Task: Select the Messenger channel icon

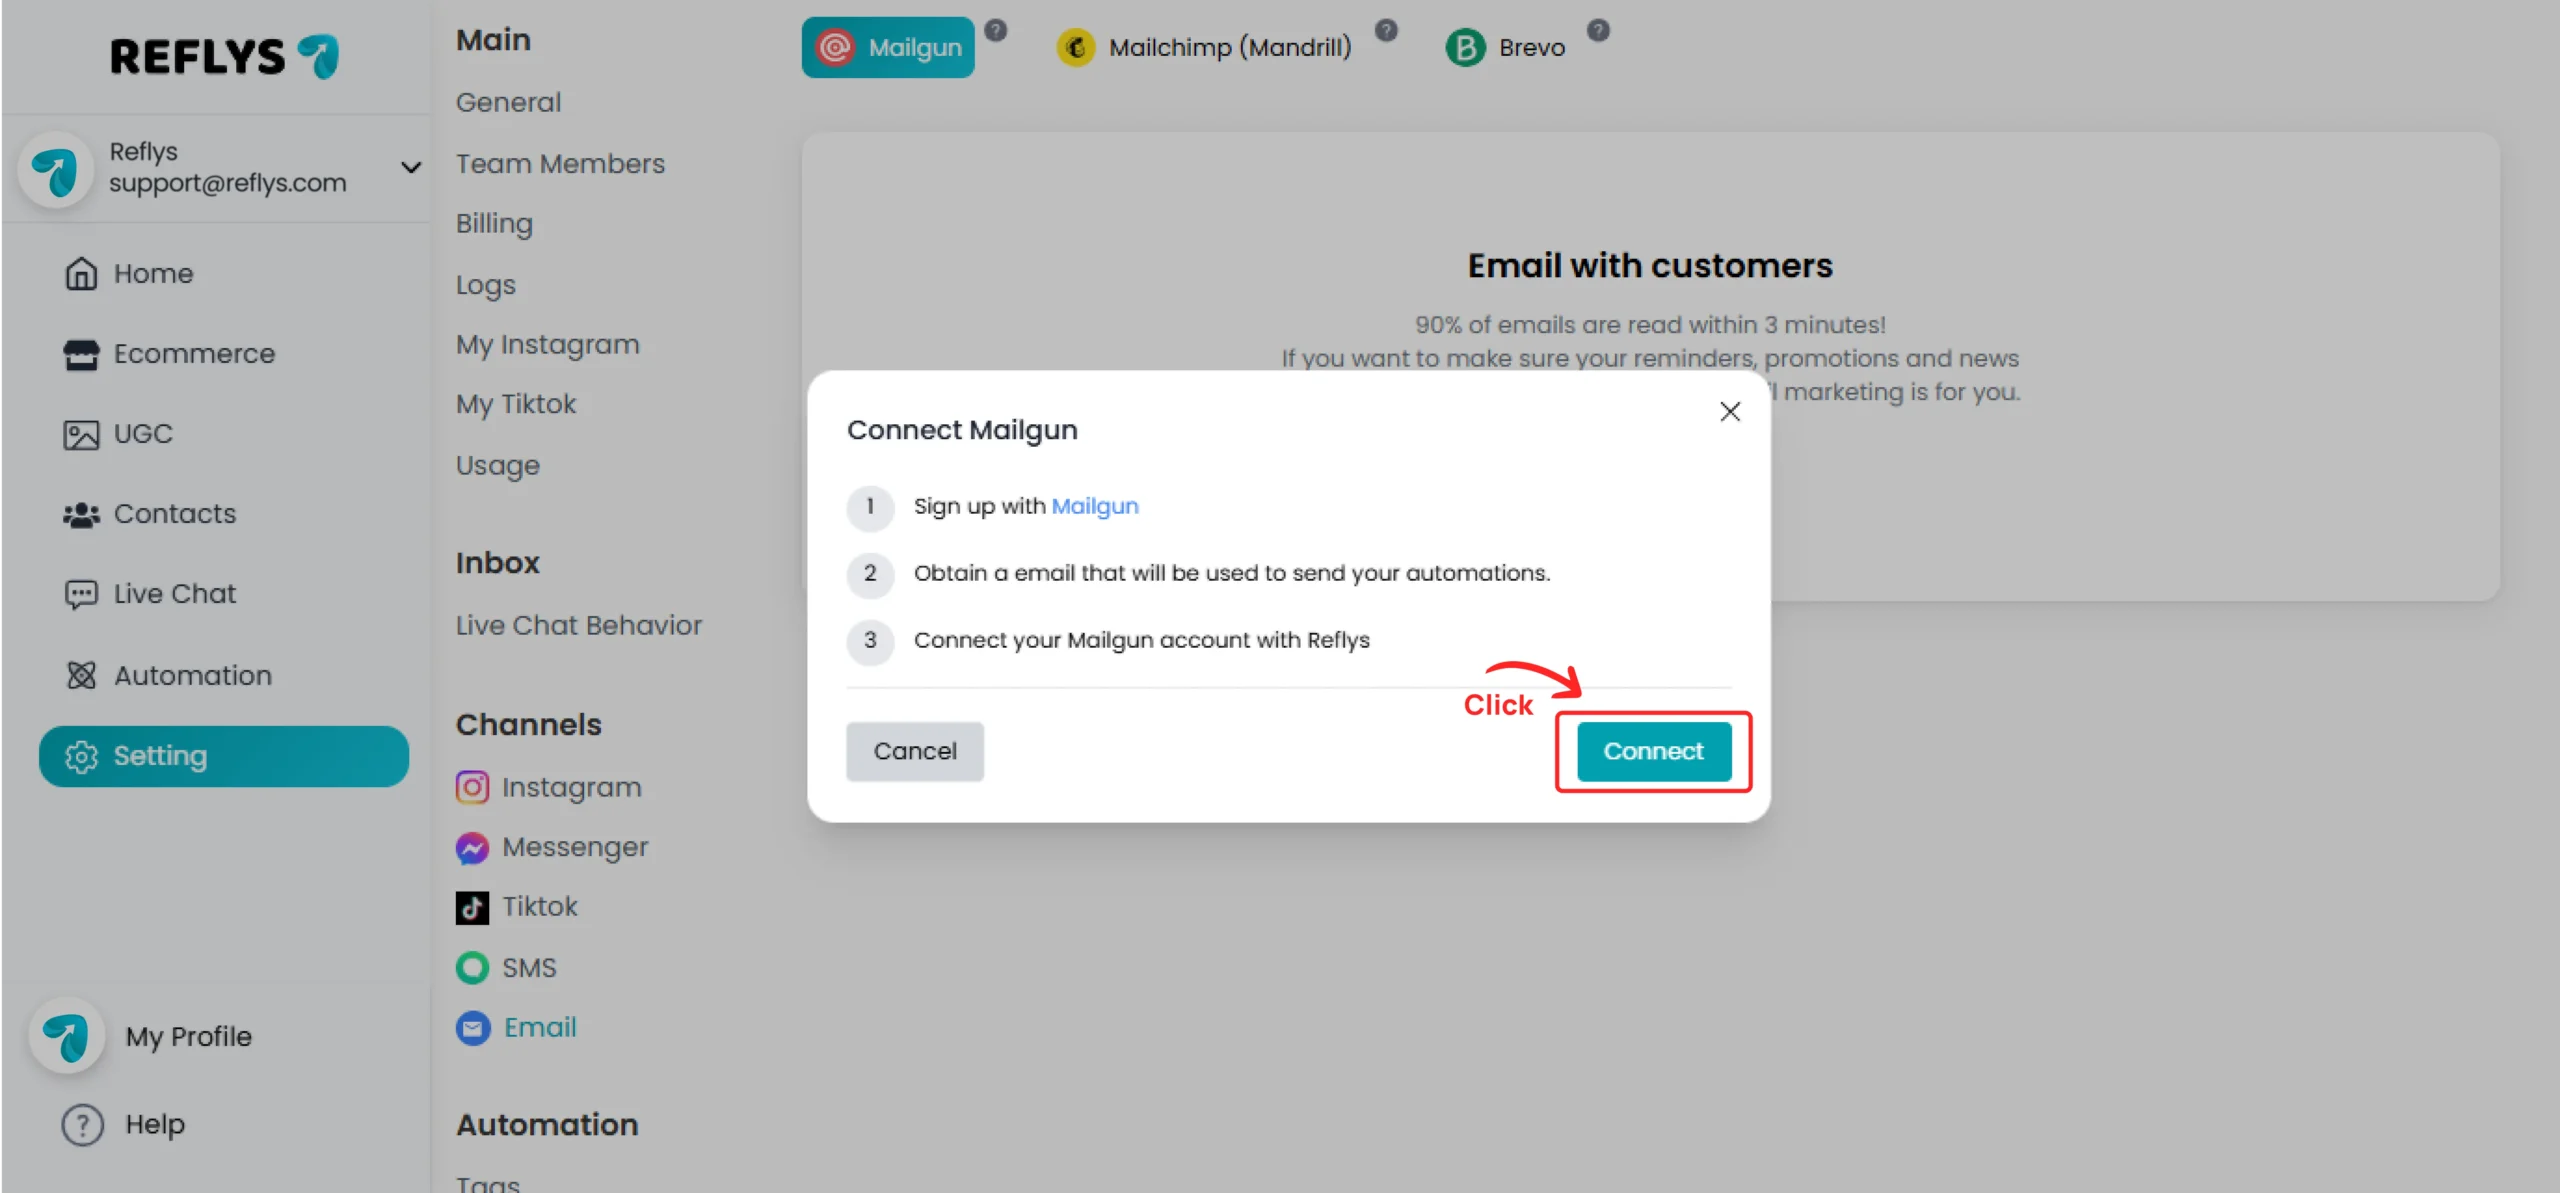Action: point(472,847)
